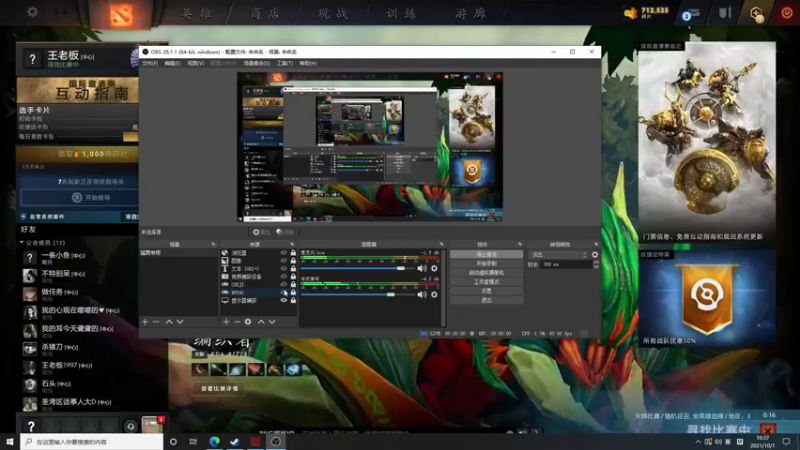Open transition properties gear icon
This screenshot has height=450, width=800.
(594, 255)
